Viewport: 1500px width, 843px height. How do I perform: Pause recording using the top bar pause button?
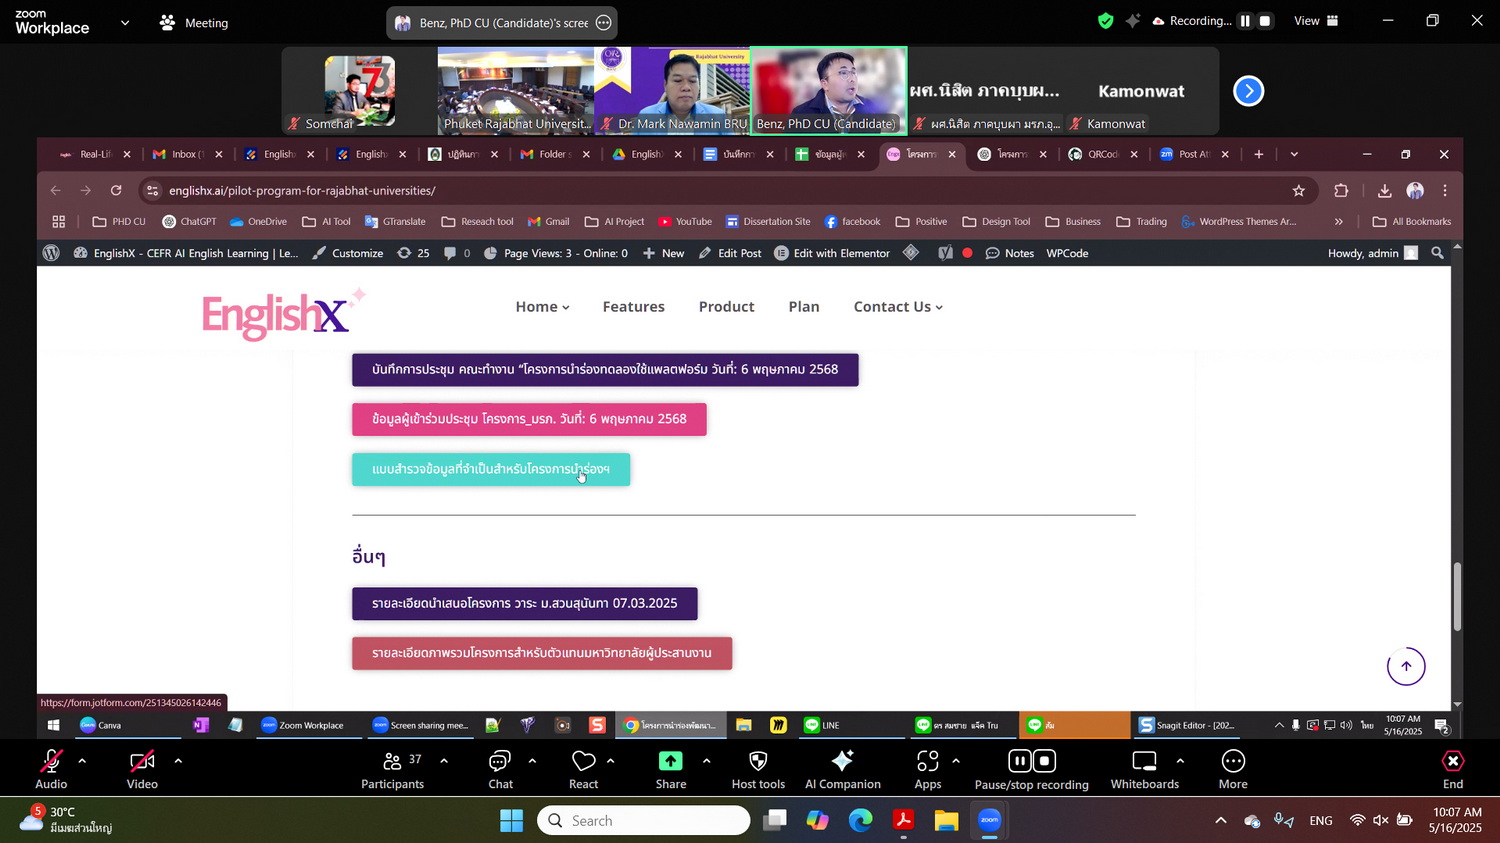[x=1245, y=21]
